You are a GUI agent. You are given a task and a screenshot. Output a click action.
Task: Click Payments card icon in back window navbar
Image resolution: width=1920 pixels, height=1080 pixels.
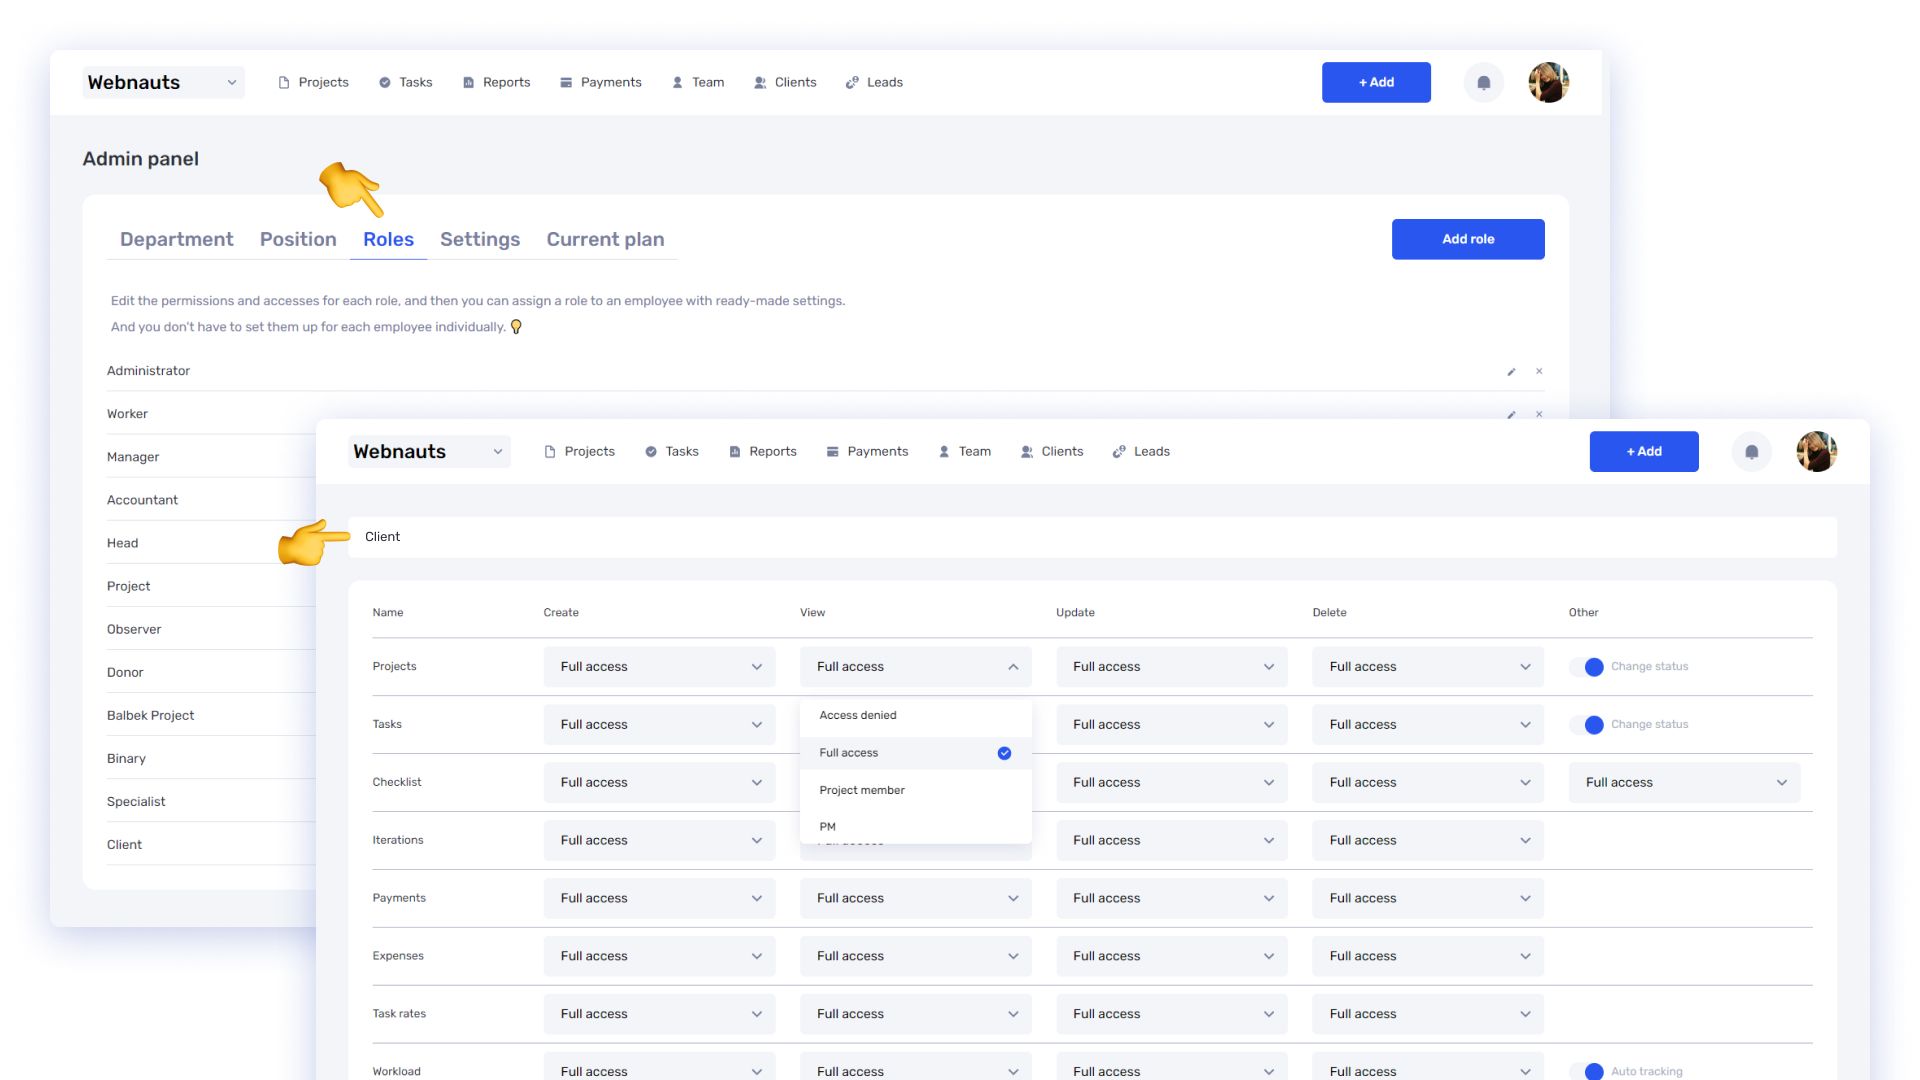click(x=566, y=83)
